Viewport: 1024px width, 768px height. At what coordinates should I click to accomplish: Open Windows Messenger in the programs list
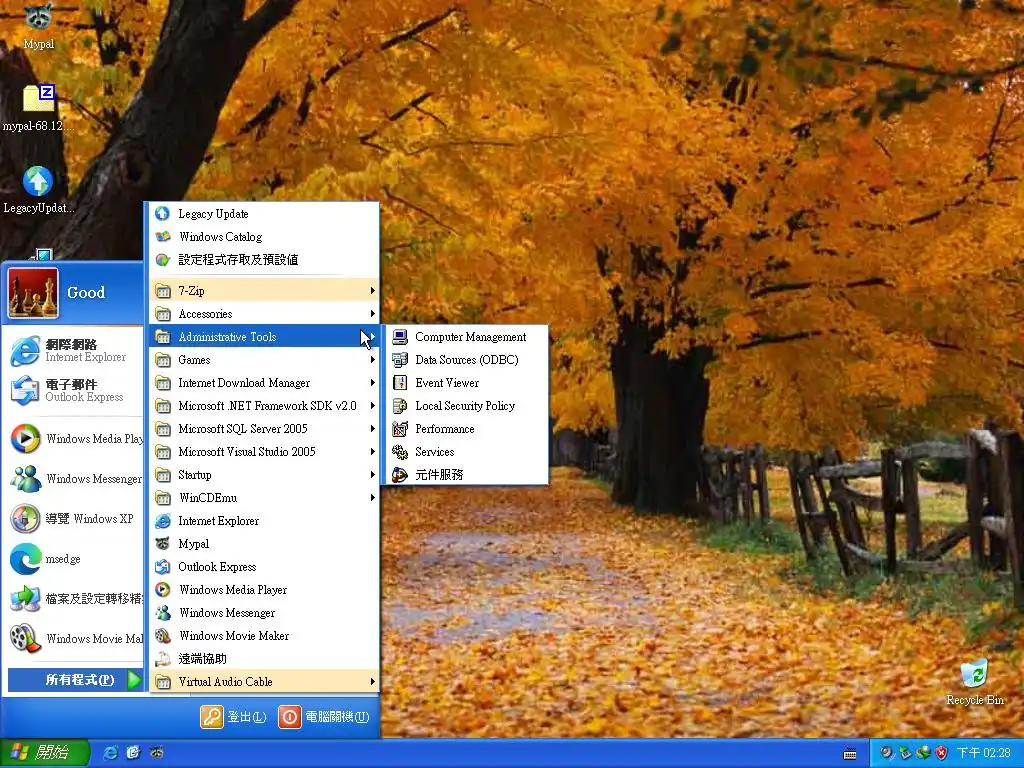tap(264, 613)
